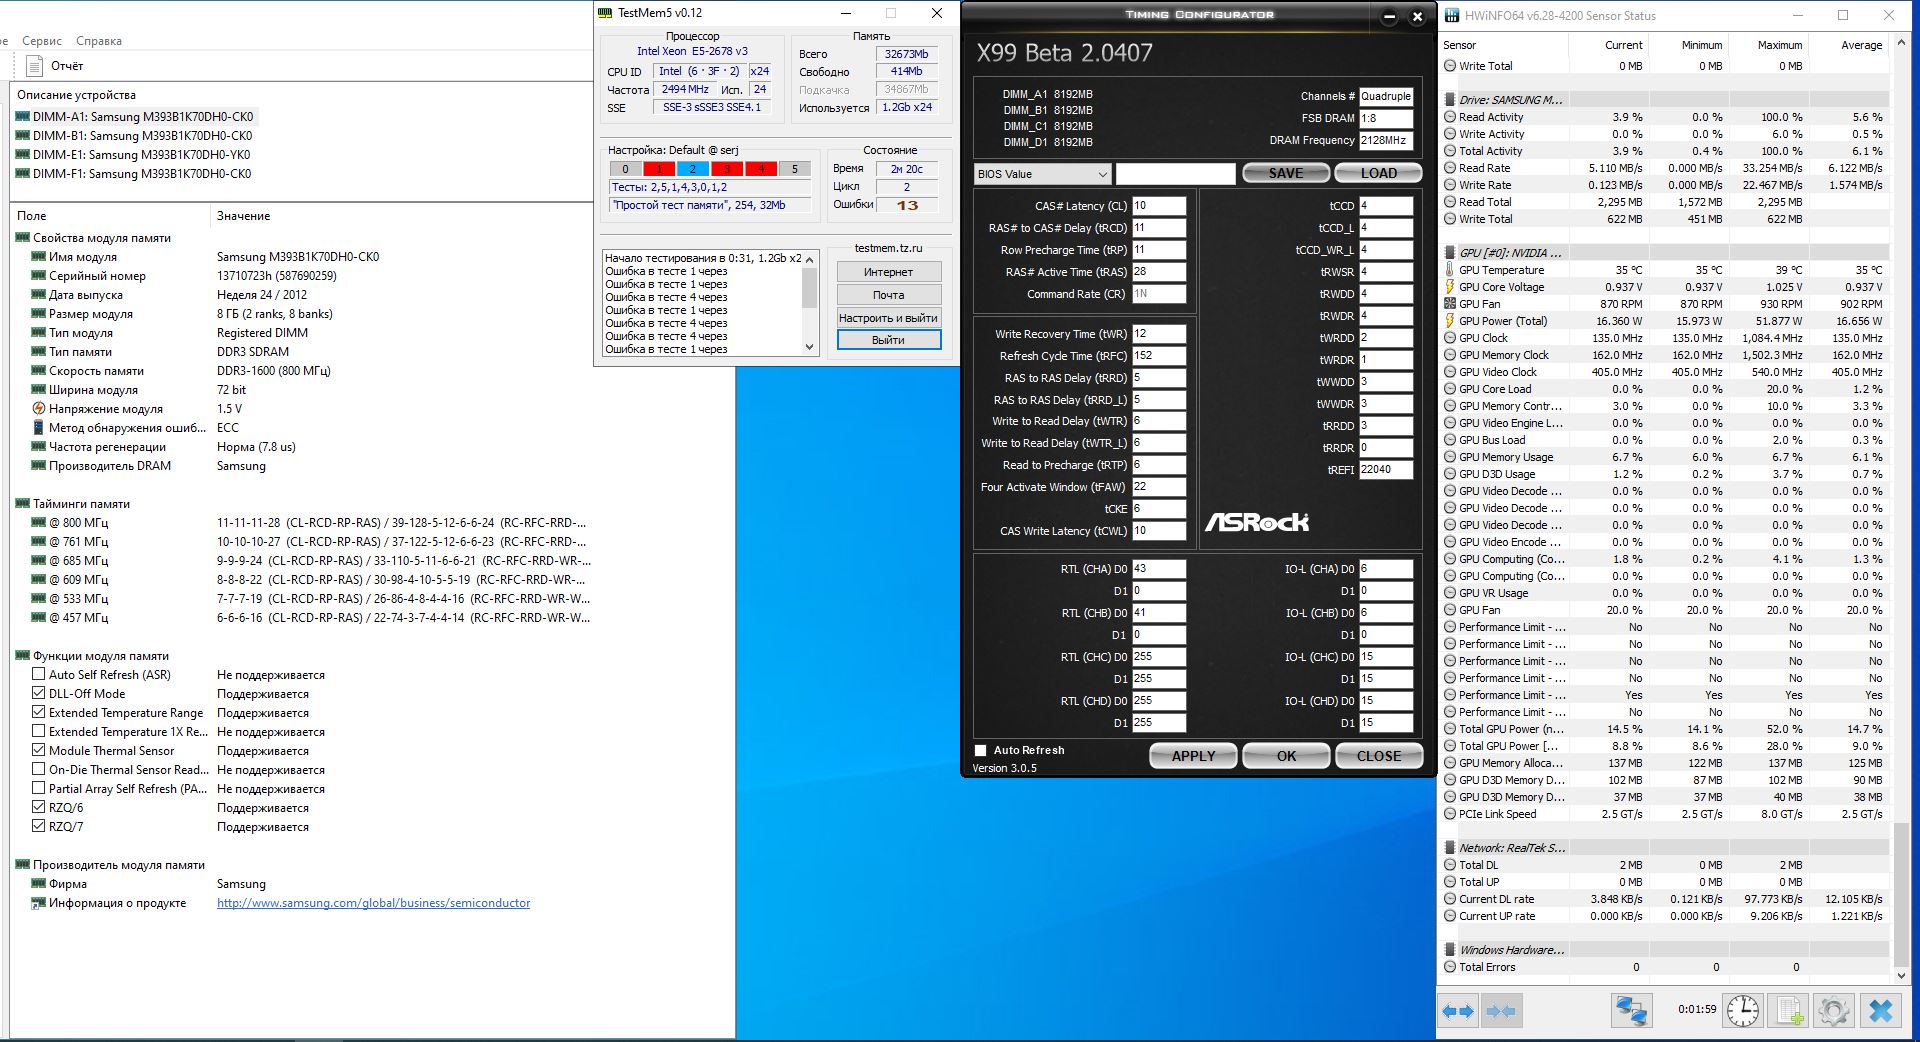Open the Samsung semiconductor product link
The width and height of the screenshot is (1920, 1042).
coord(374,903)
